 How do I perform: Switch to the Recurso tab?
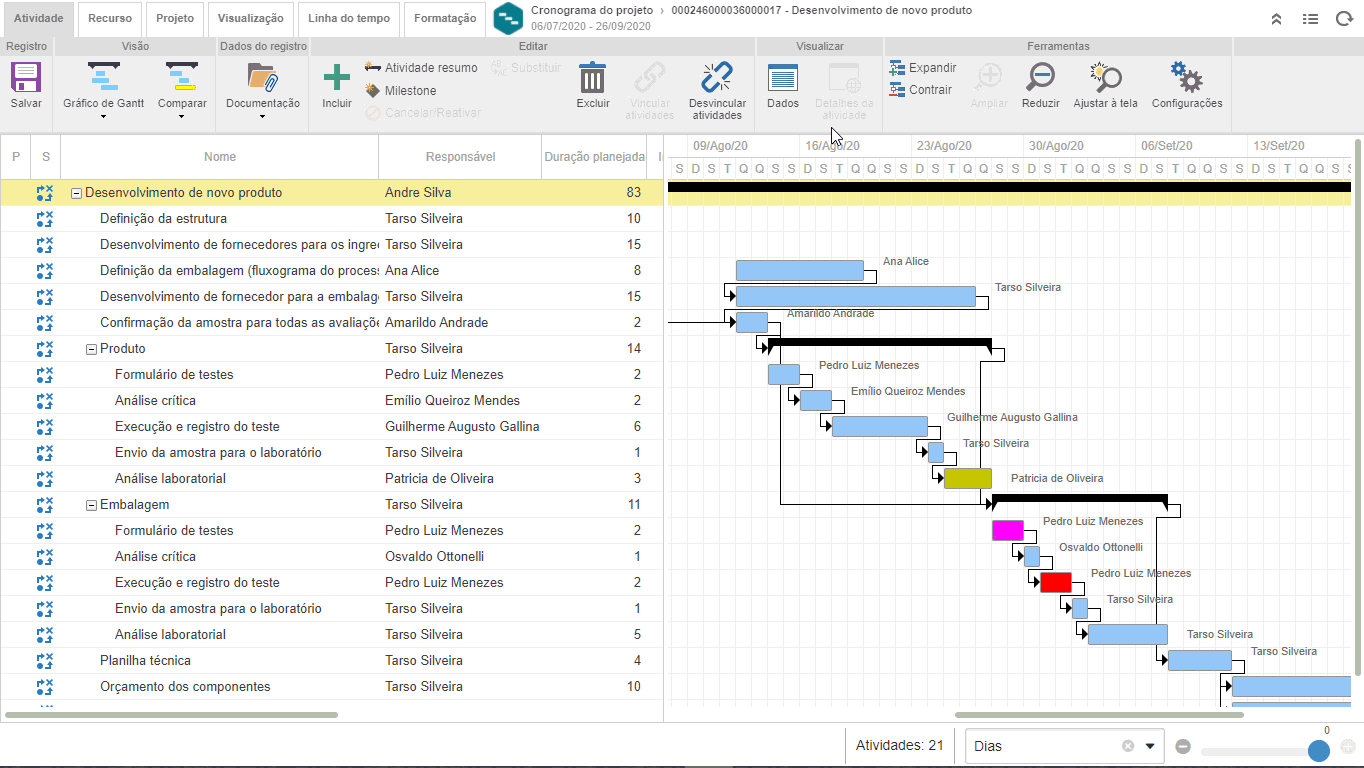pos(110,18)
